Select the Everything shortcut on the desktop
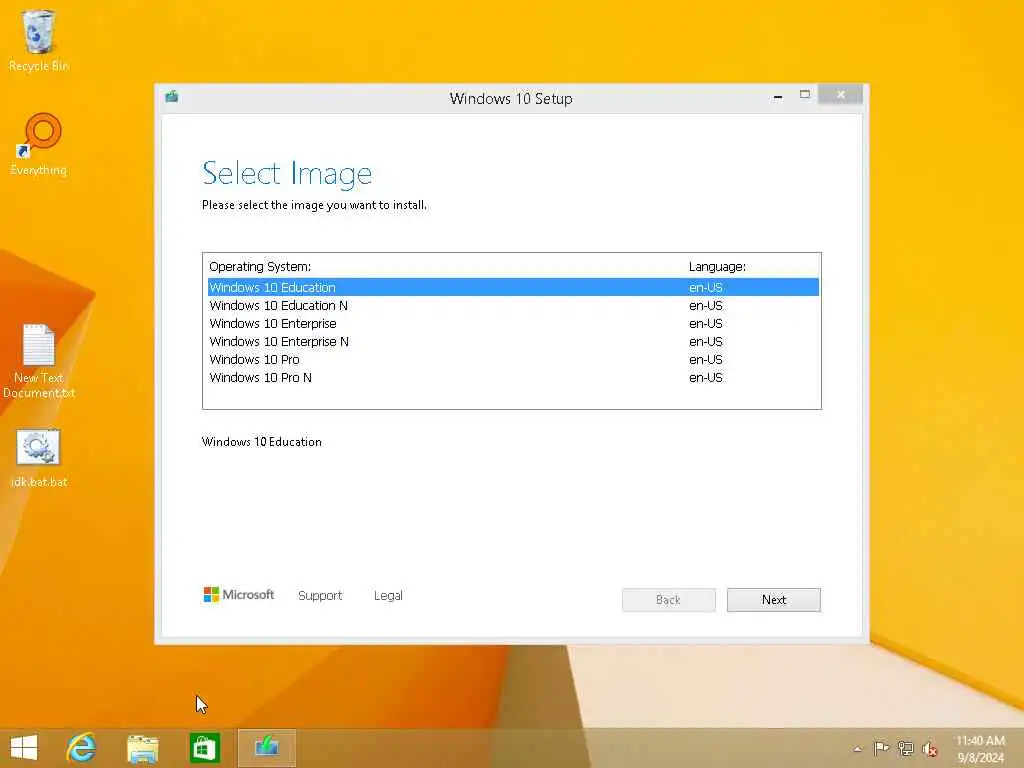Image resolution: width=1024 pixels, height=768 pixels. click(39, 144)
